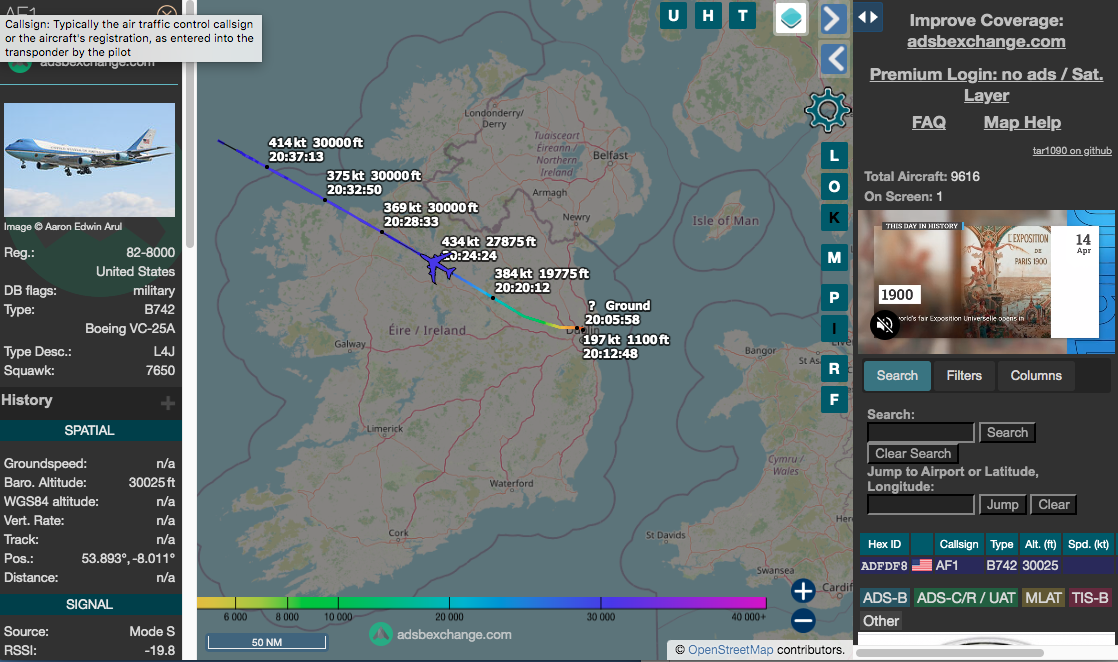Click the SPATIAL section header

tap(91, 430)
